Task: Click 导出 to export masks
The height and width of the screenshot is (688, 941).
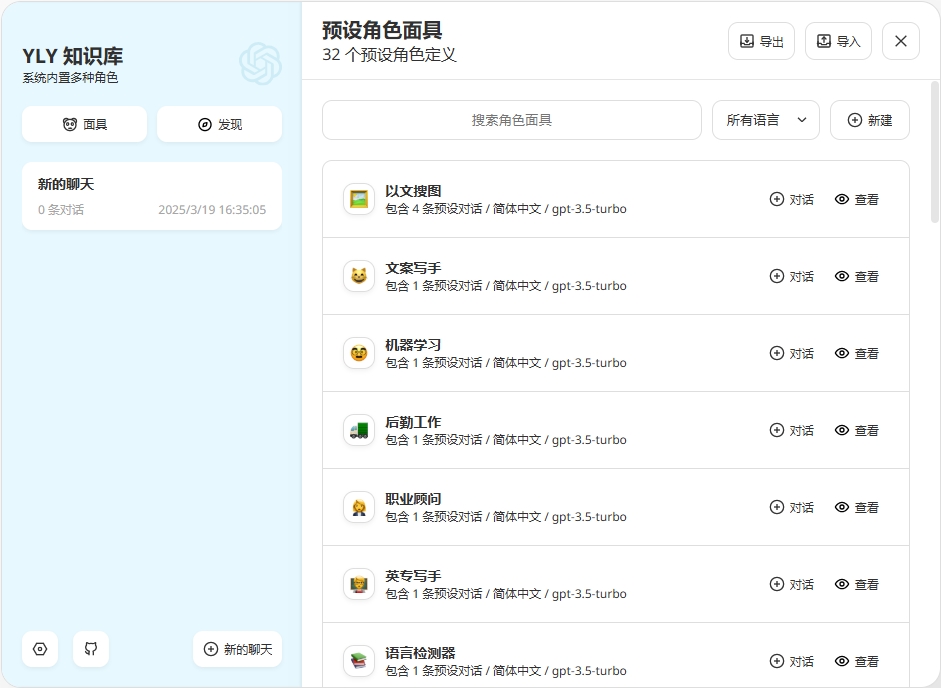Action: click(761, 41)
